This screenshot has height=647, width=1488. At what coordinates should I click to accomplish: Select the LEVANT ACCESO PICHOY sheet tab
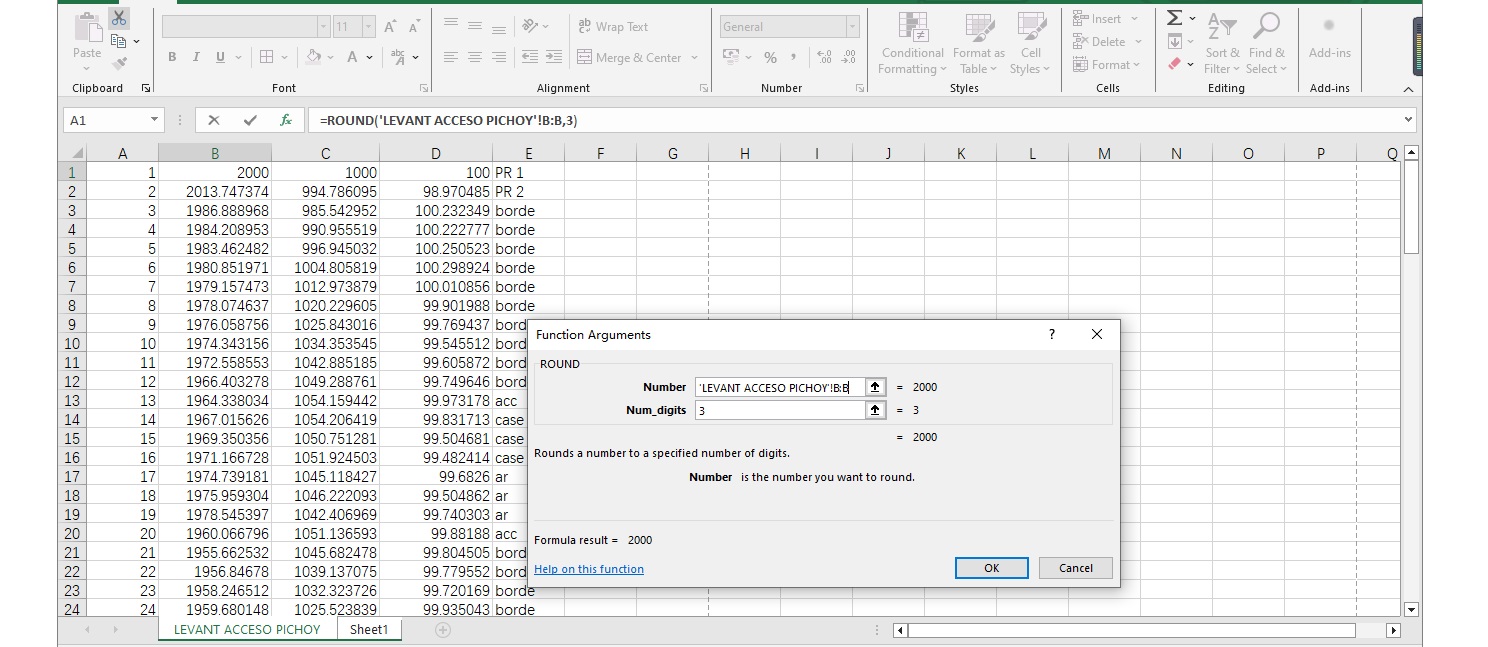click(x=247, y=630)
